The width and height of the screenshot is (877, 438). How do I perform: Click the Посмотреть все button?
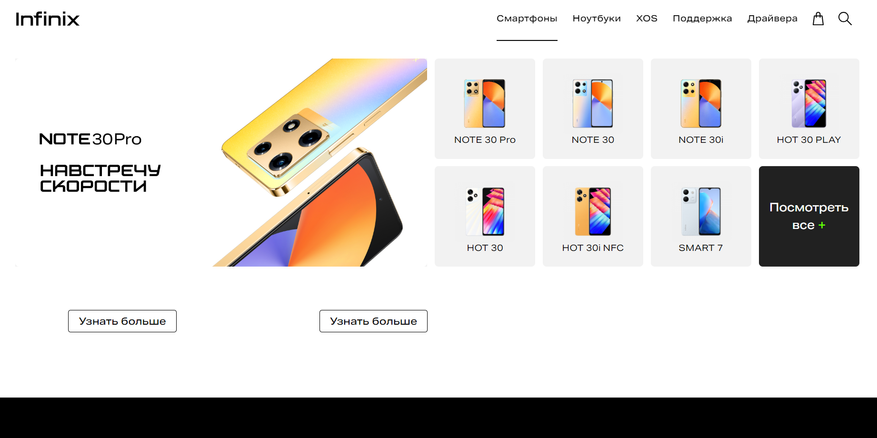809,216
